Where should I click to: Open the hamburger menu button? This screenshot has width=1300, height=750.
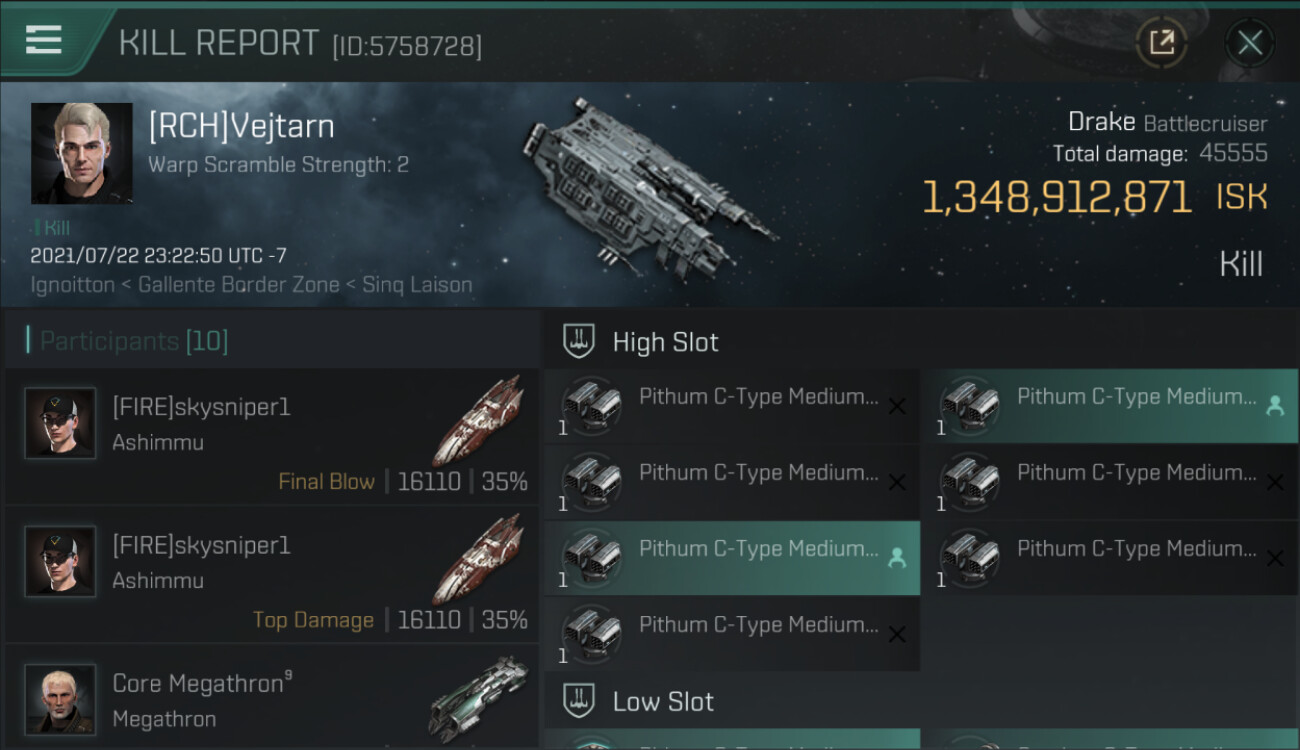tap(44, 40)
